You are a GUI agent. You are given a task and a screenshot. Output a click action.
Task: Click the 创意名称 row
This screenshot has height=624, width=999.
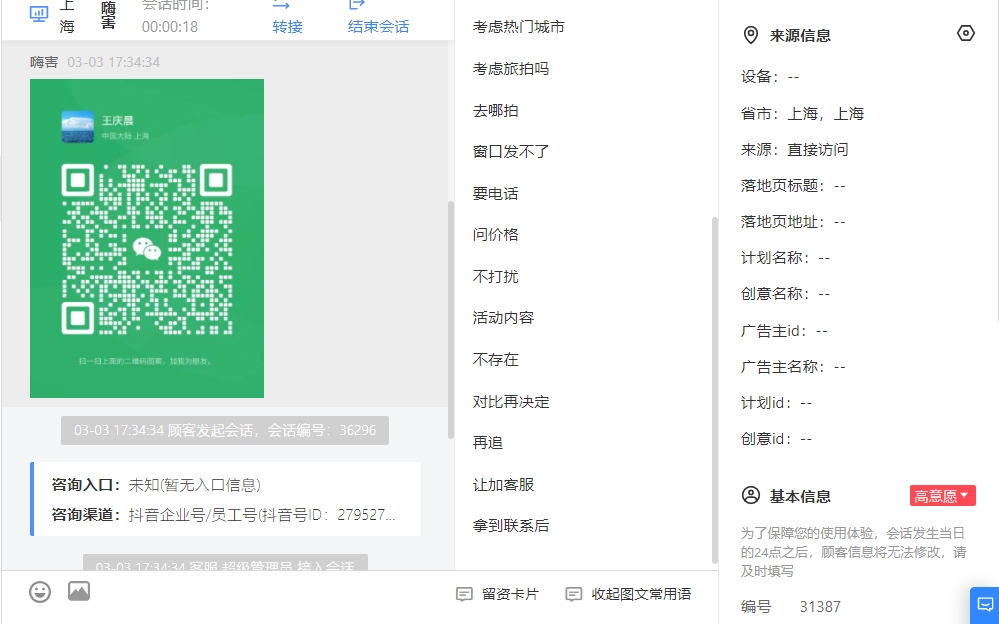(x=786, y=294)
